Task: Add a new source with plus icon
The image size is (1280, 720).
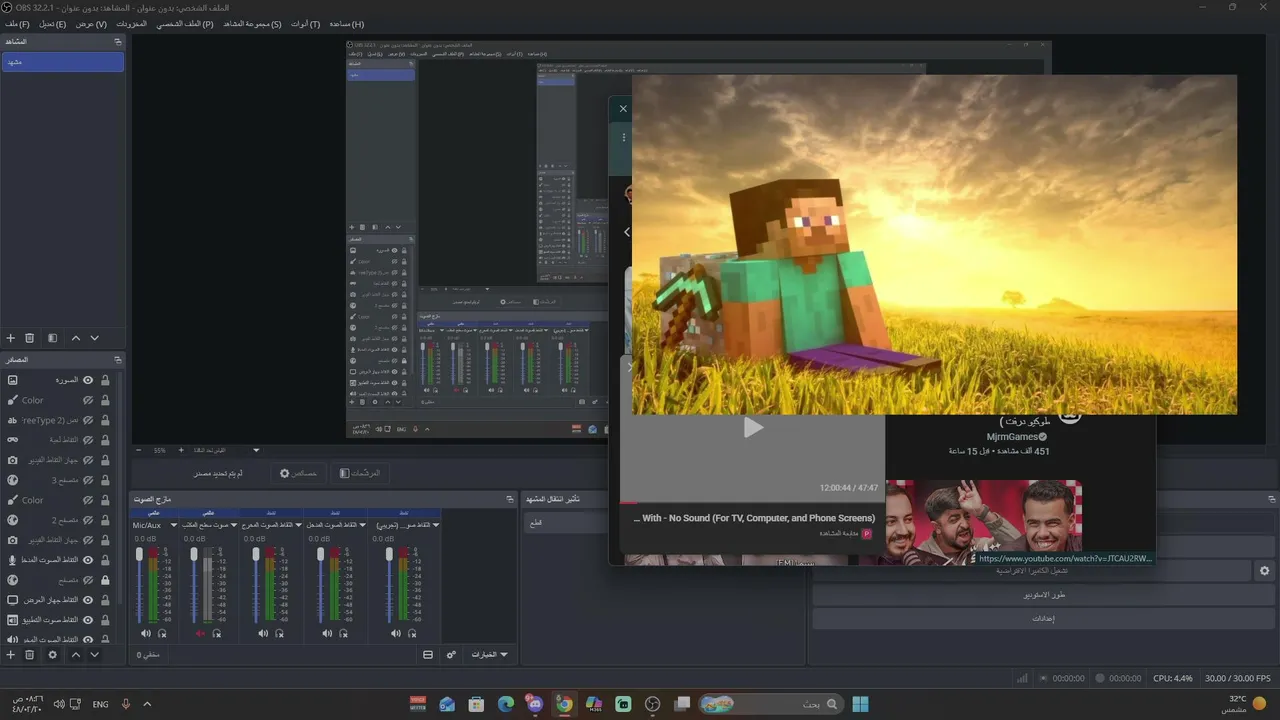Action: (x=11, y=655)
